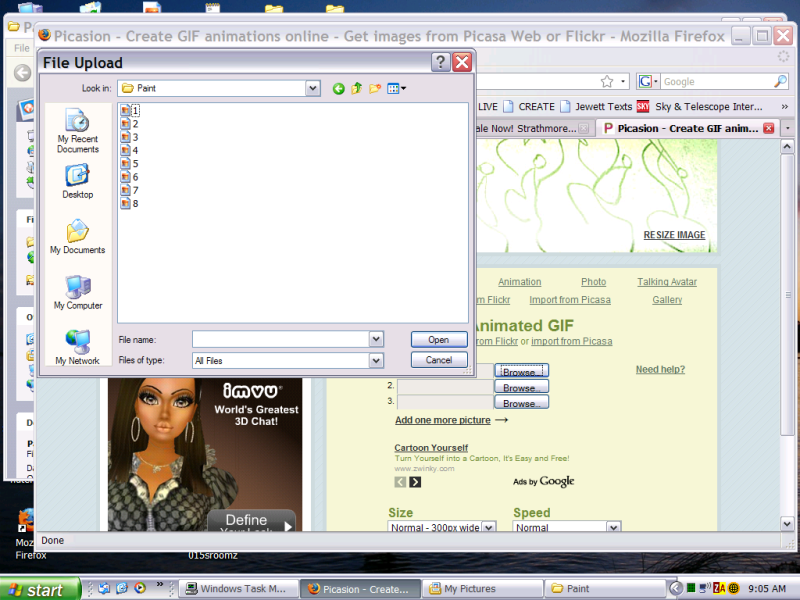
Task: Open the CREATE bookmark
Action: (x=530, y=107)
